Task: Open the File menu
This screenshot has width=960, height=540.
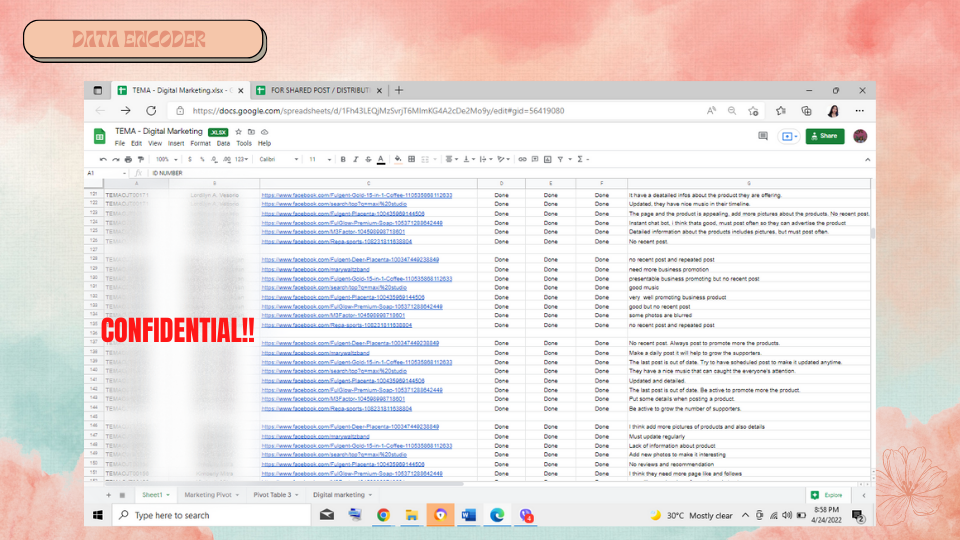Action: (119, 143)
